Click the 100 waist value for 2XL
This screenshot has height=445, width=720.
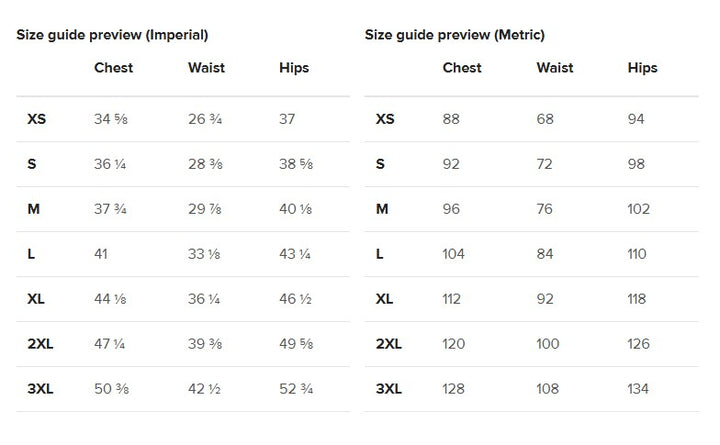548,344
